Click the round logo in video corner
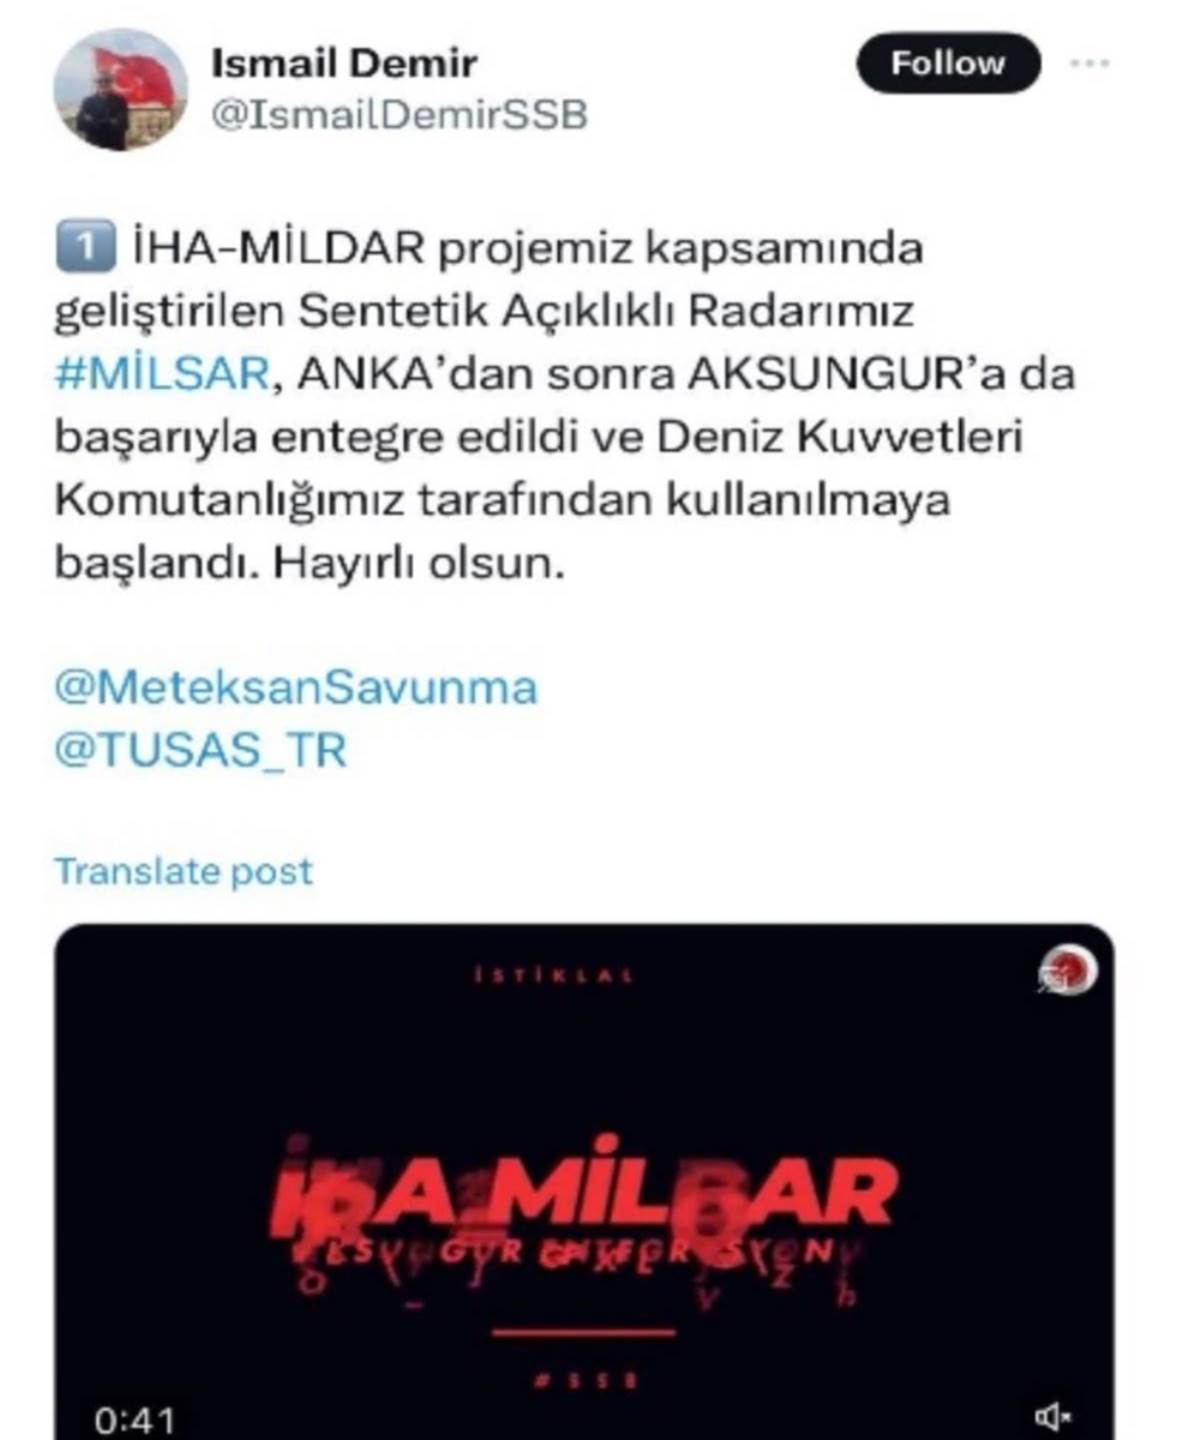This screenshot has width=1200, height=1440. coord(1067,972)
